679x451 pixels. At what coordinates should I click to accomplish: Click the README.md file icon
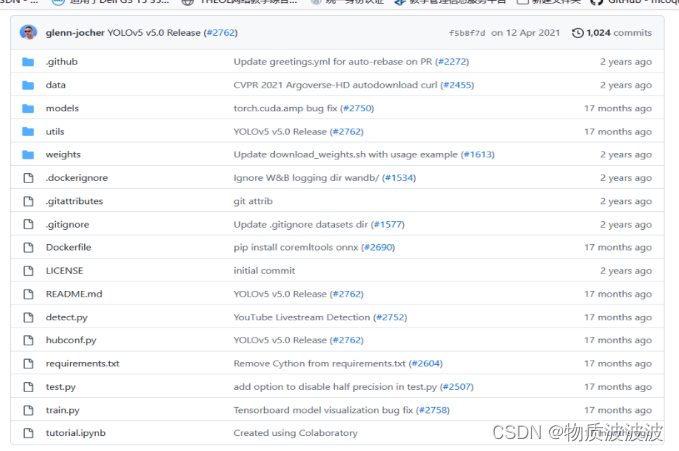click(x=29, y=294)
